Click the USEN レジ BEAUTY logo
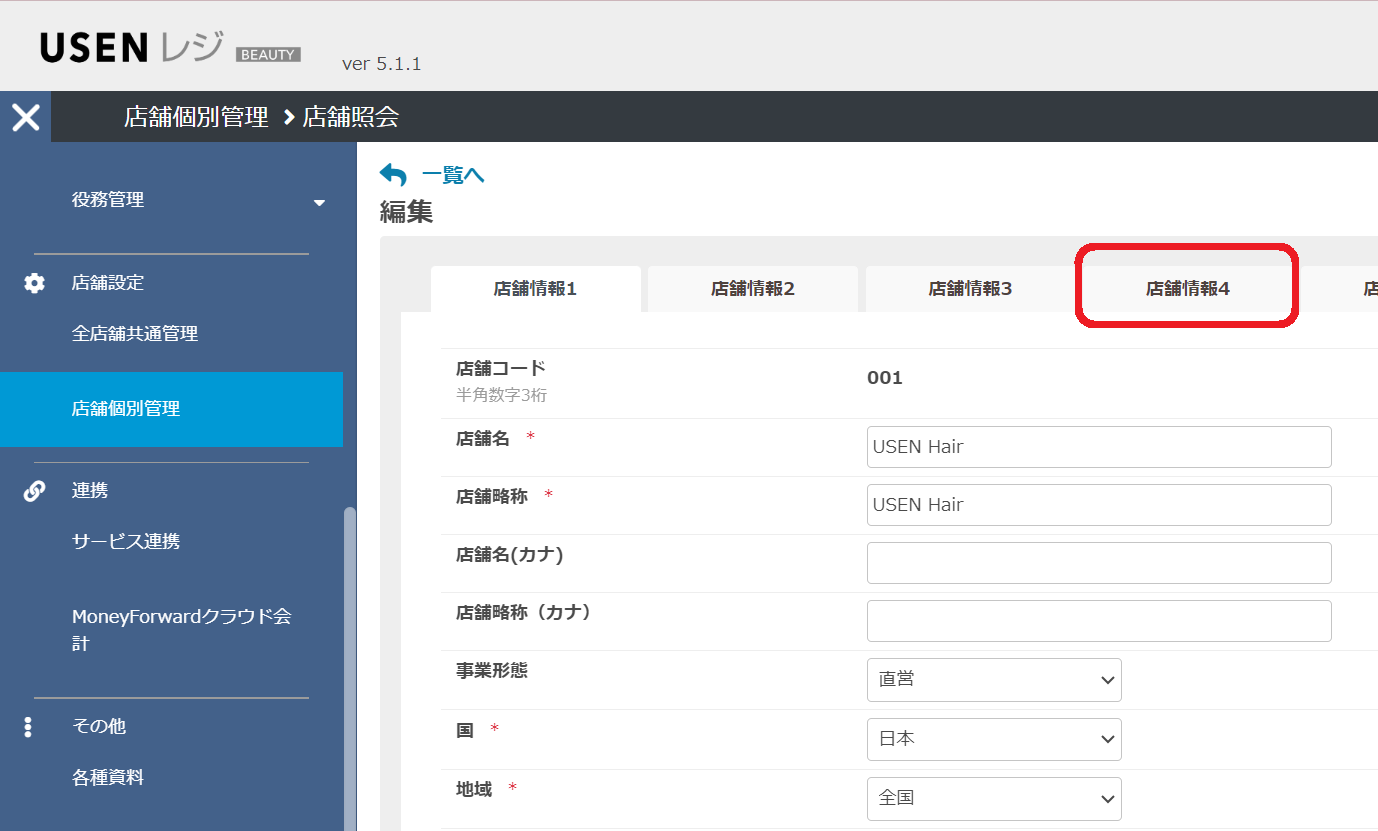This screenshot has width=1378, height=831. tap(170, 48)
